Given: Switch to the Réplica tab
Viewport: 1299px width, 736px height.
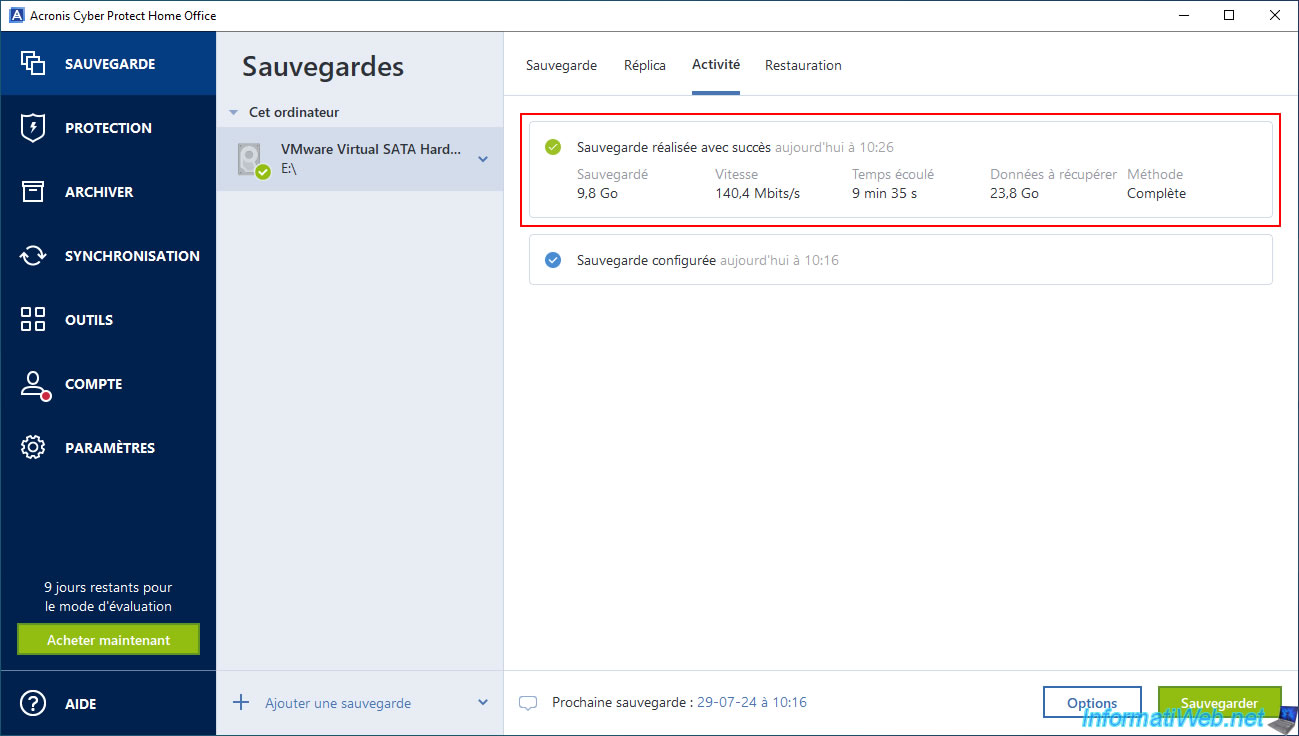Looking at the screenshot, I should pyautogui.click(x=644, y=65).
